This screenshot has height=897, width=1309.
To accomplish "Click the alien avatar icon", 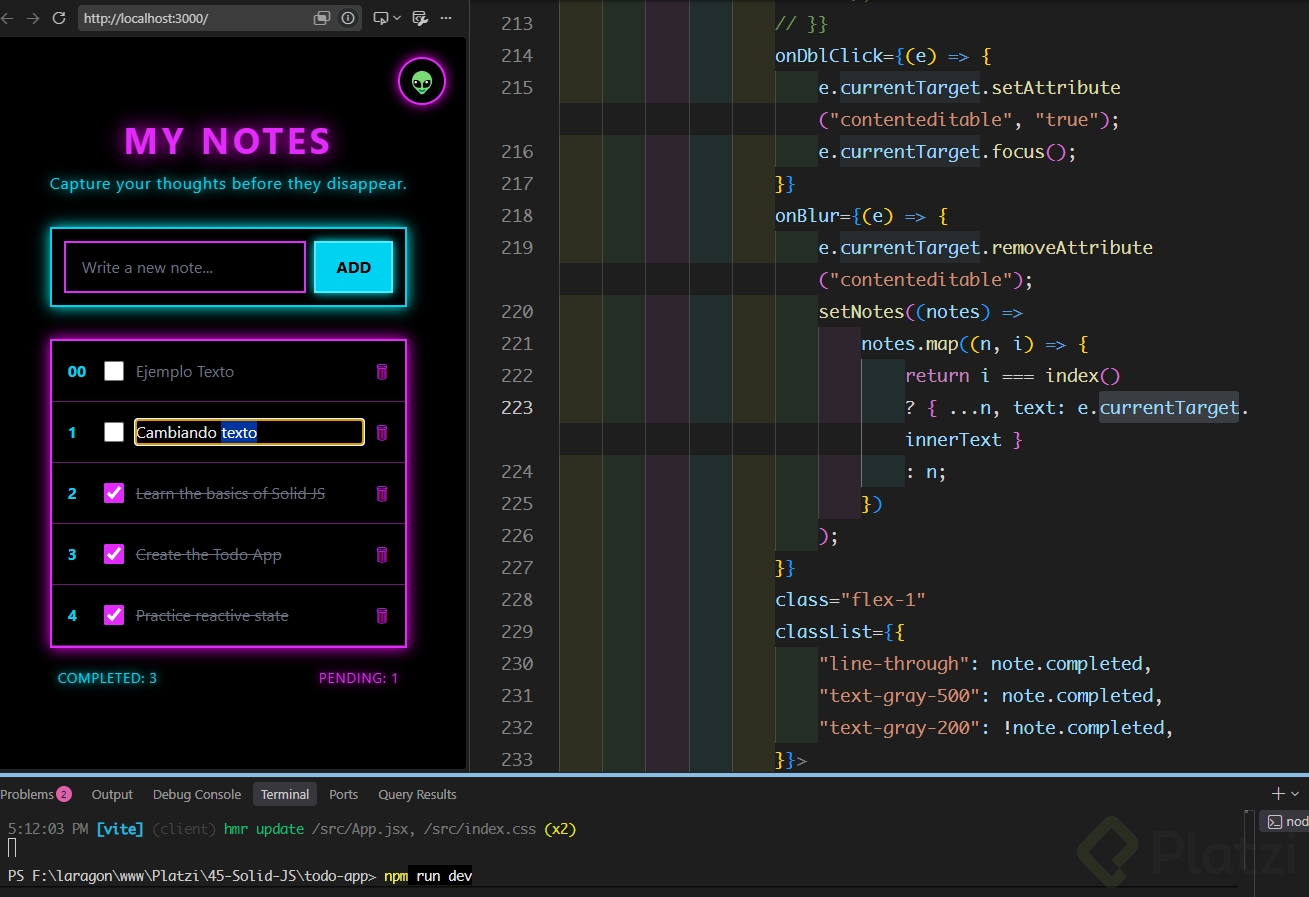I will pyautogui.click(x=422, y=82).
